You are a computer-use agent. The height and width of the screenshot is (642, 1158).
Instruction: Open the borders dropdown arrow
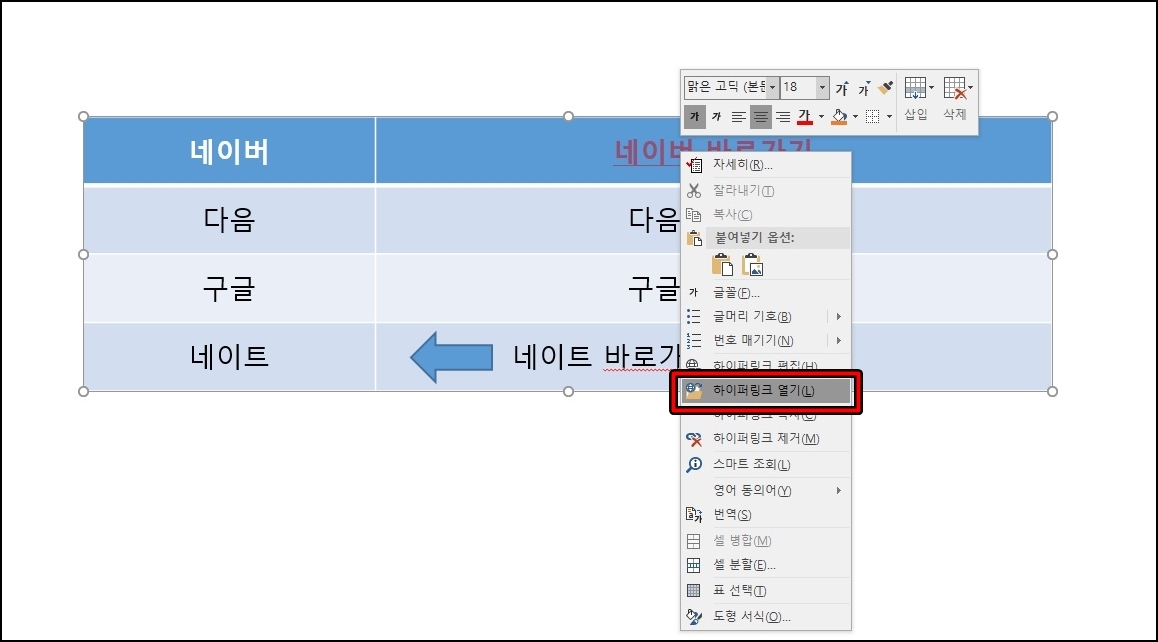[x=889, y=116]
